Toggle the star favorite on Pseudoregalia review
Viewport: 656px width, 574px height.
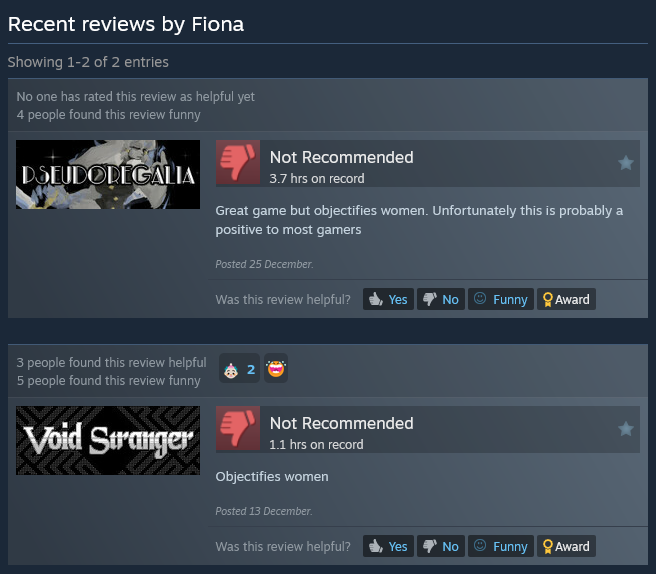(x=626, y=163)
